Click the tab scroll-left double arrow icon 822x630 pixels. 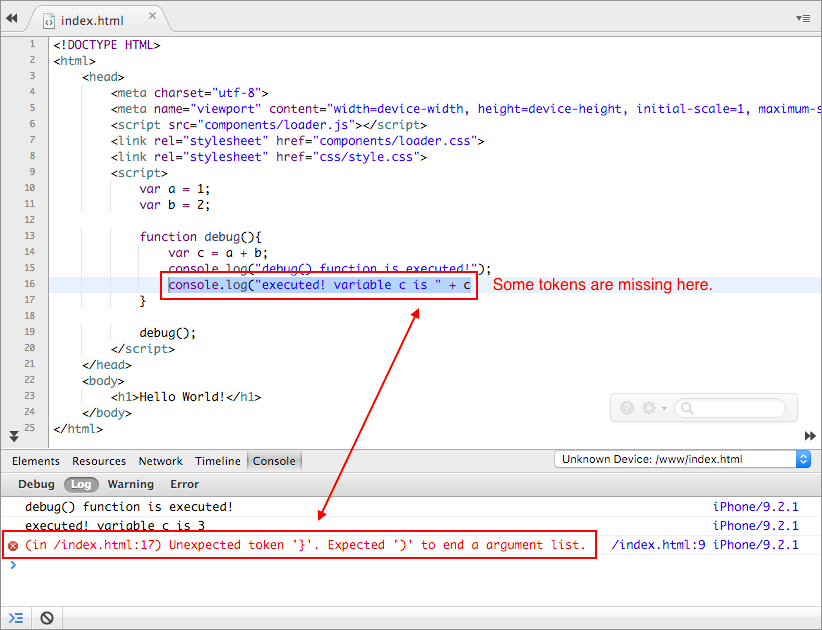(x=12, y=18)
